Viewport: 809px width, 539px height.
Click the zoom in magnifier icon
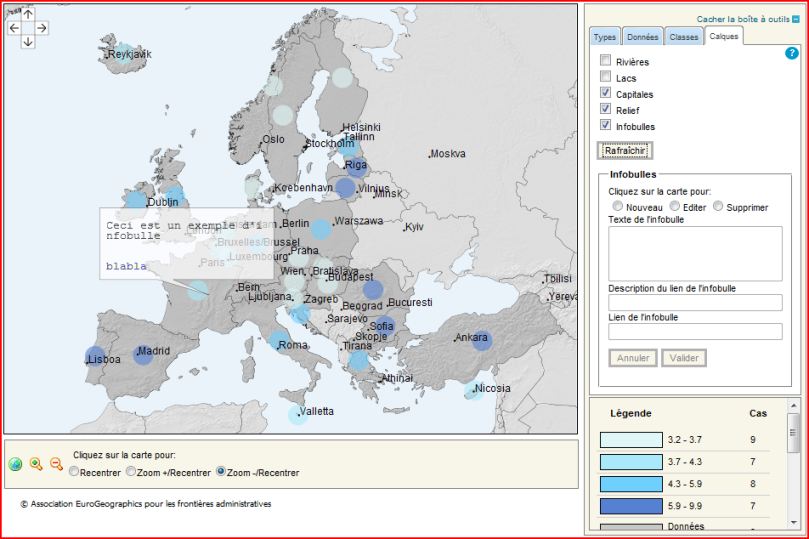point(36,464)
